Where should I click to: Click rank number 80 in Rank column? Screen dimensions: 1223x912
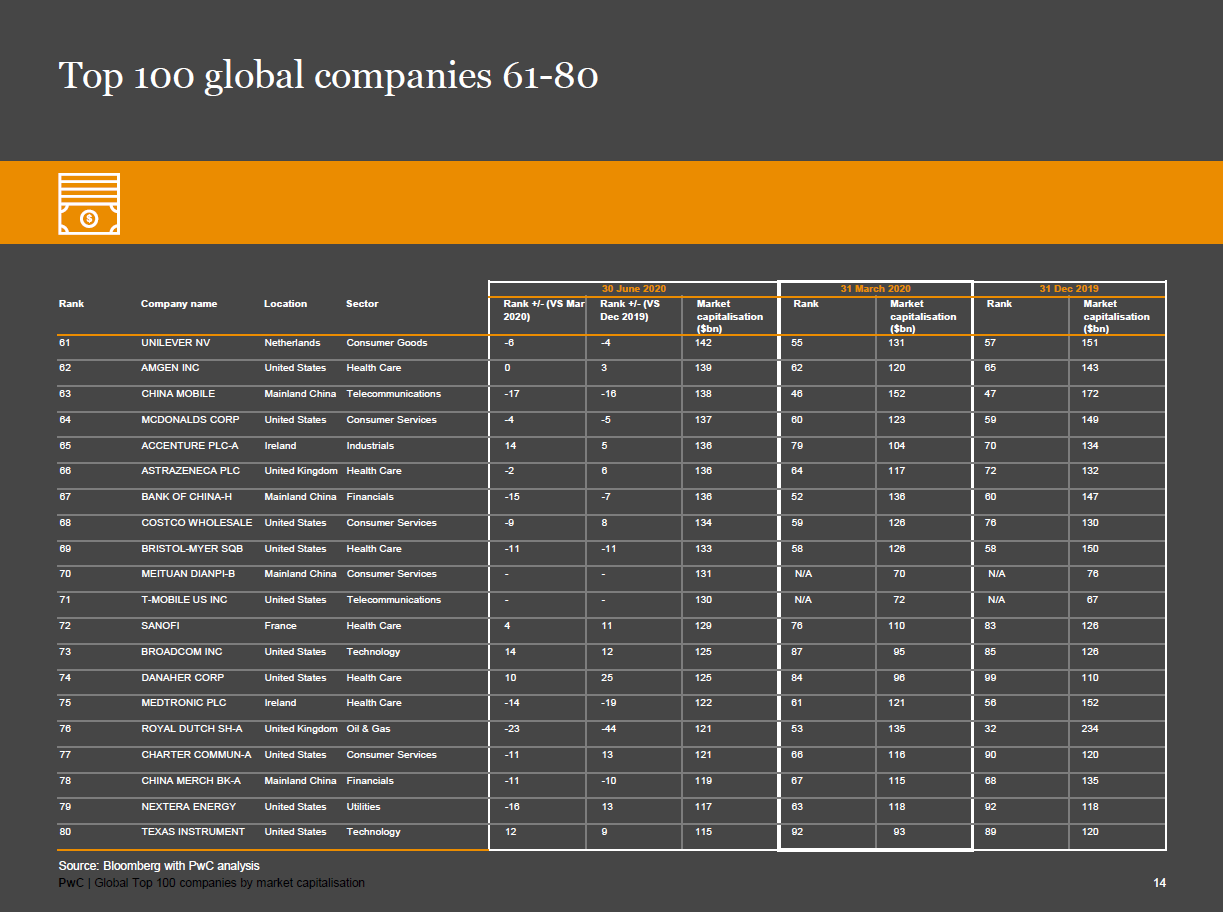coord(66,832)
